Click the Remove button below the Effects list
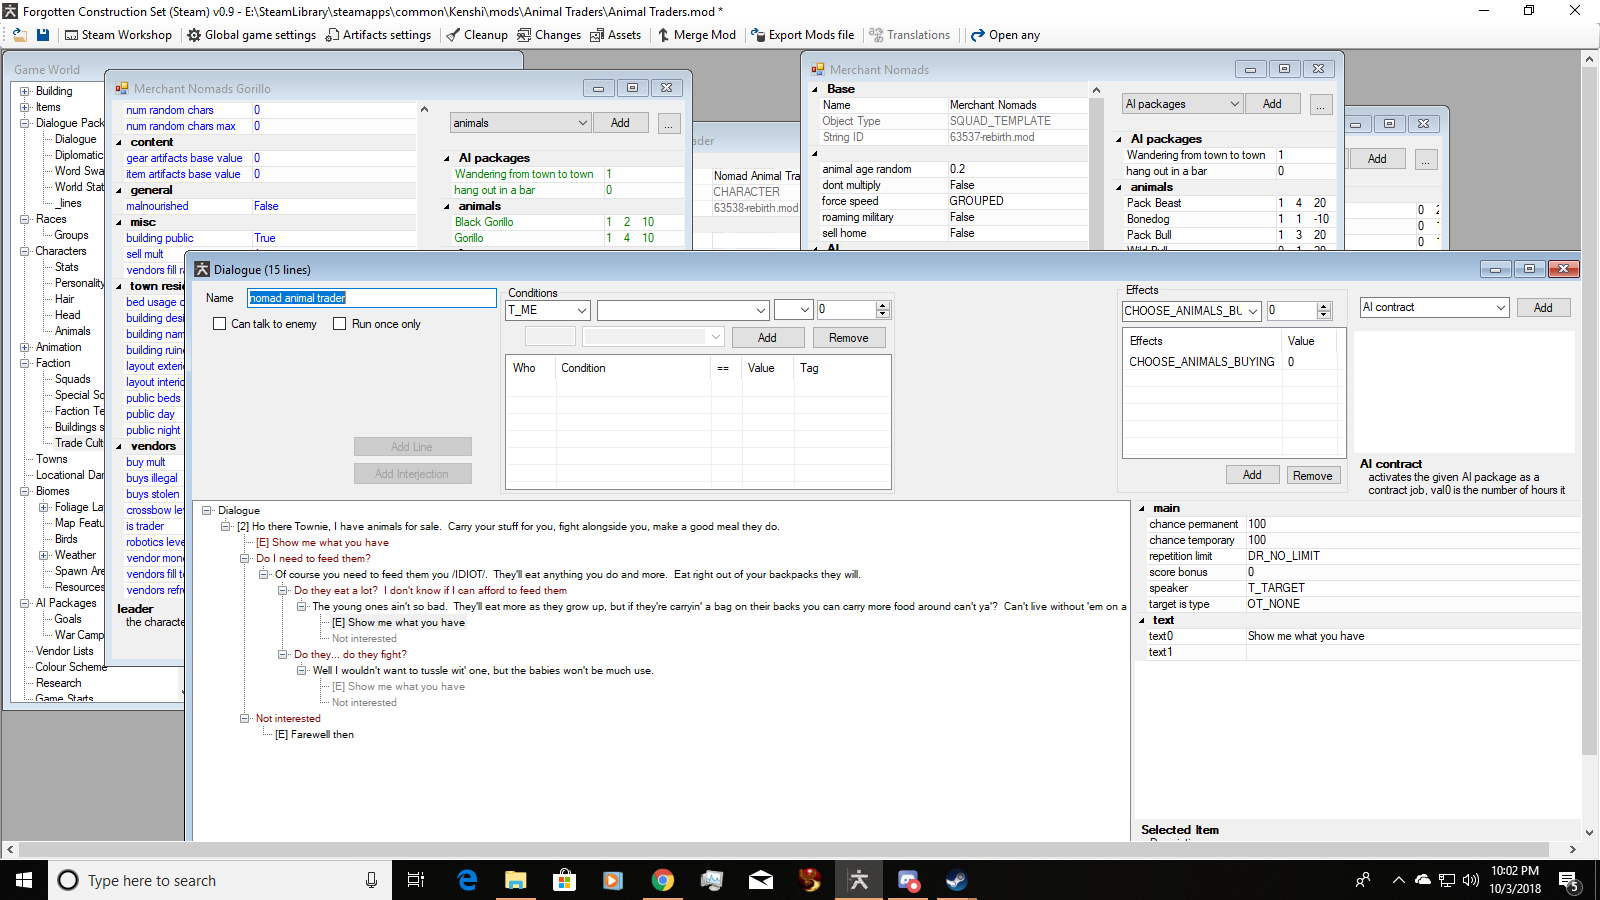This screenshot has height=900, width=1600. (x=1312, y=475)
